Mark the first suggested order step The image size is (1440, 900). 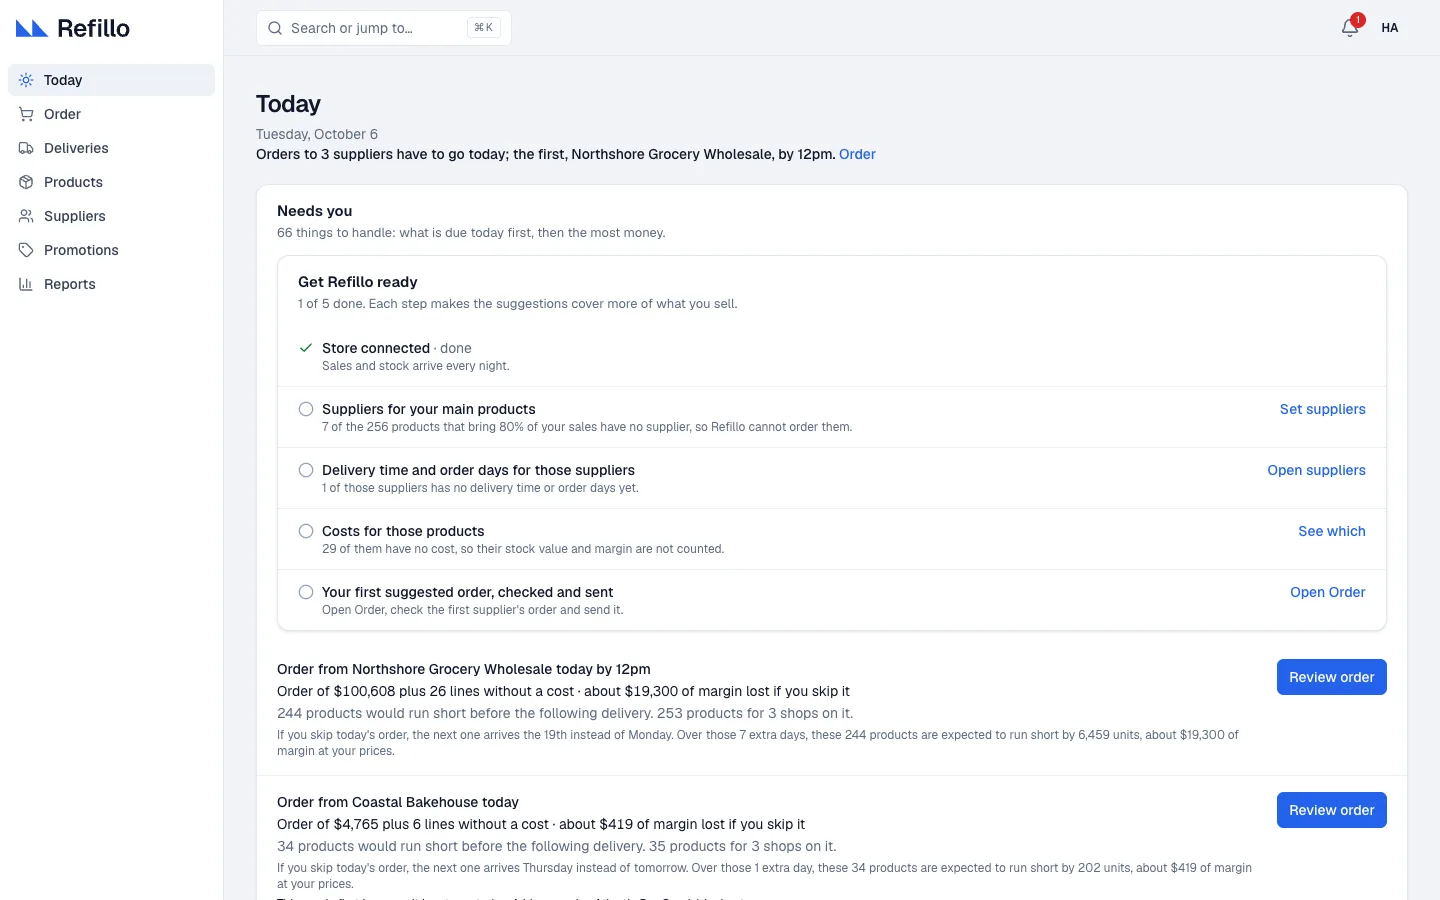[x=306, y=592]
